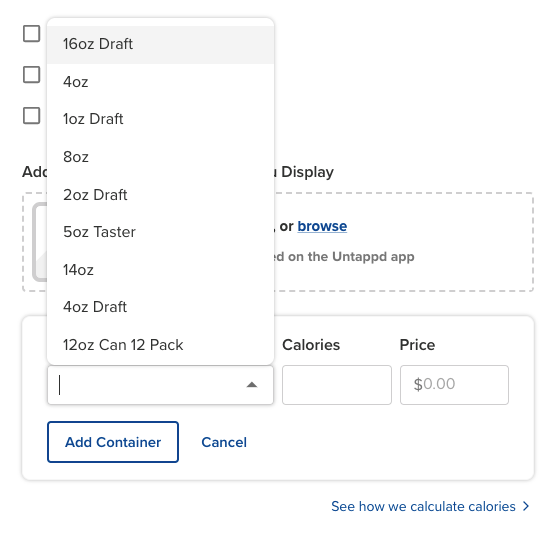The height and width of the screenshot is (535, 550).
Task: Cancel adding the container
Action: (x=224, y=442)
